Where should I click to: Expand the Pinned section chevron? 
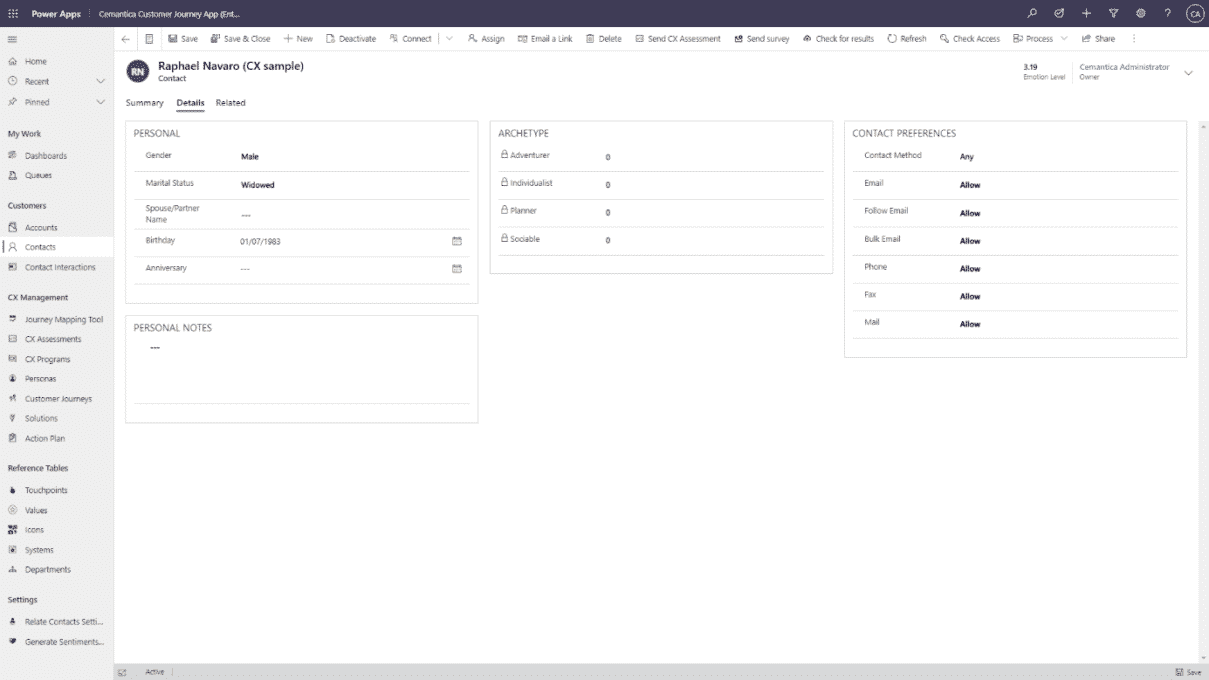point(100,102)
